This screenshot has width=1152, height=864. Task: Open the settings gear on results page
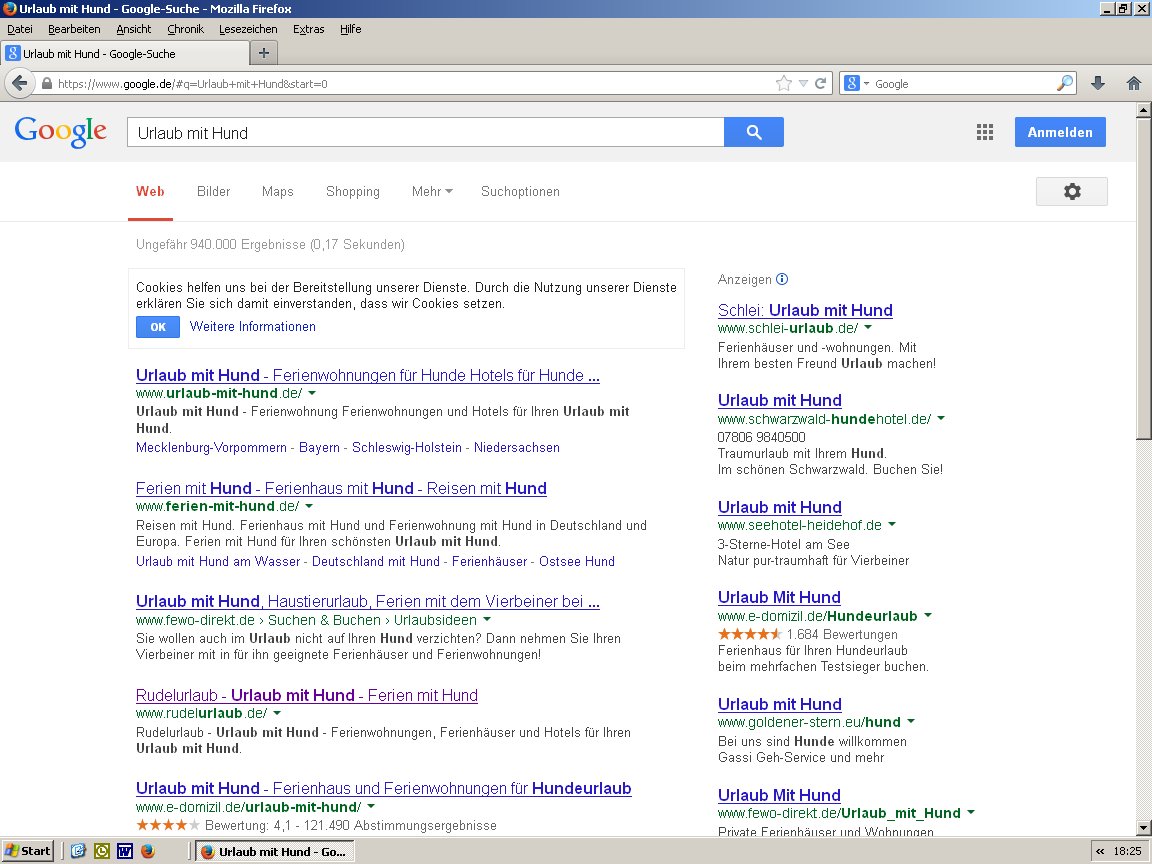pos(1072,192)
